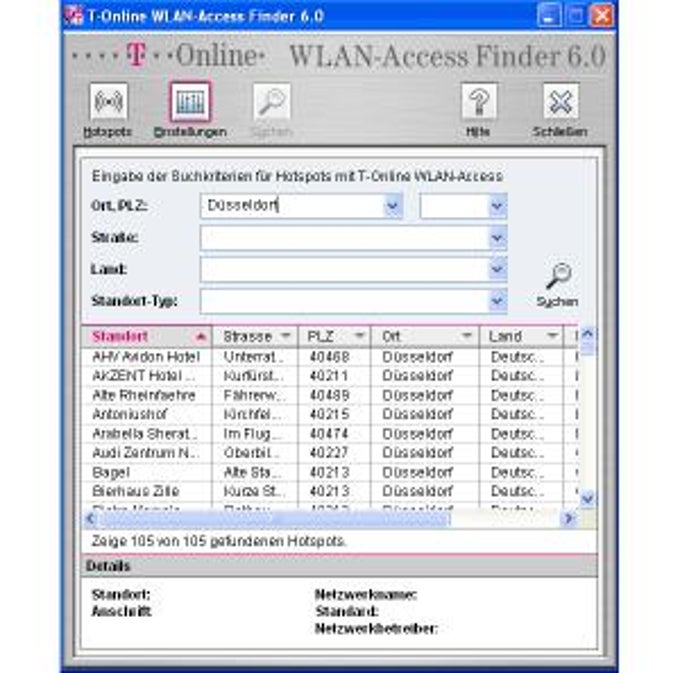
Task: Open the Hilfe question mark icon
Action: [479, 101]
